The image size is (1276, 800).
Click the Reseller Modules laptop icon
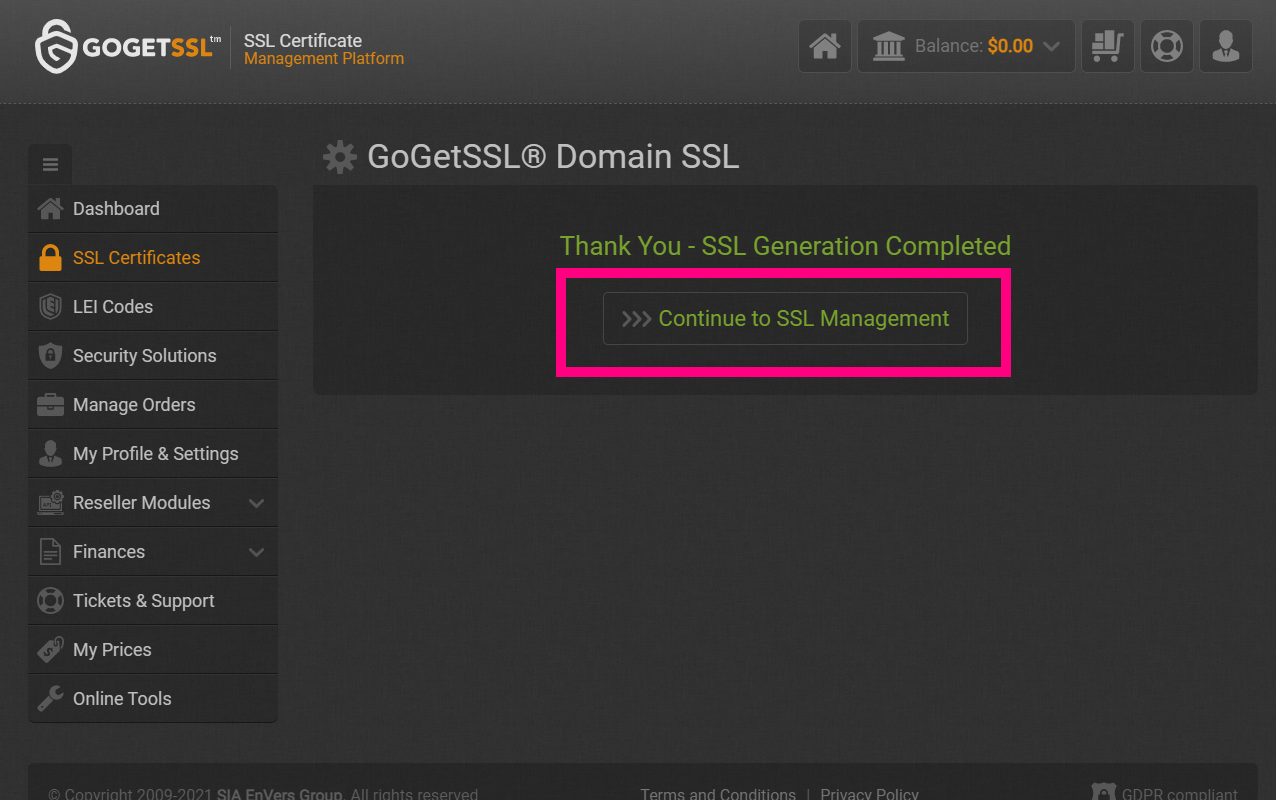50,503
